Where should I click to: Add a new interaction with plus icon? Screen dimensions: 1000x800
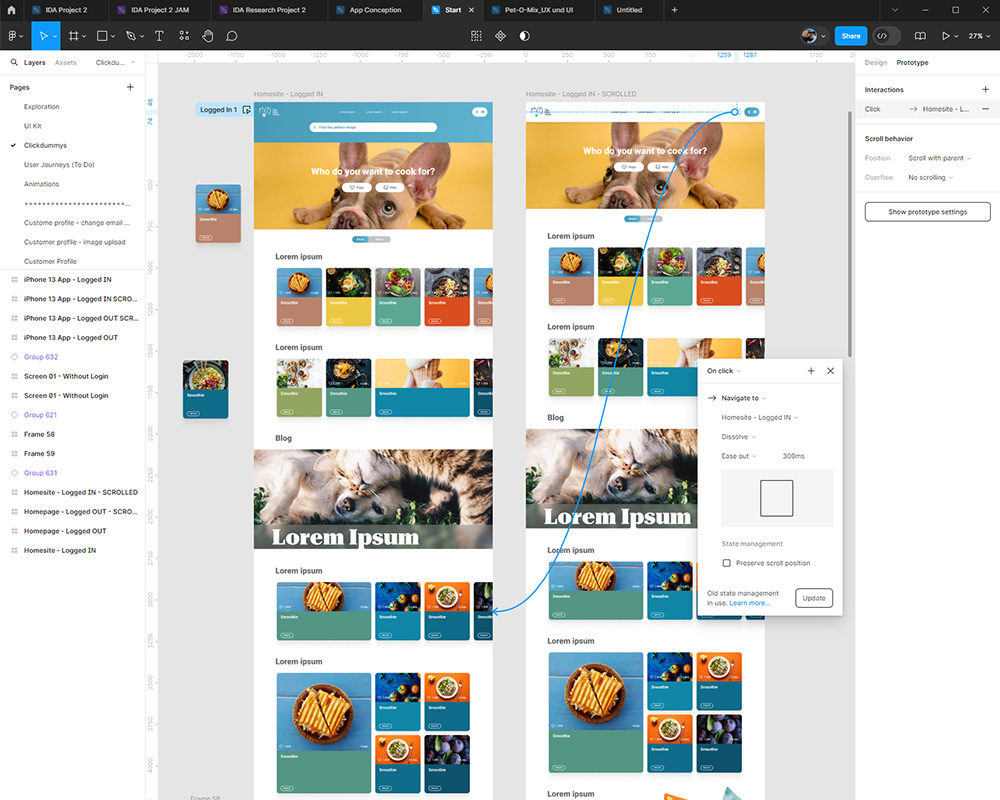(x=985, y=89)
